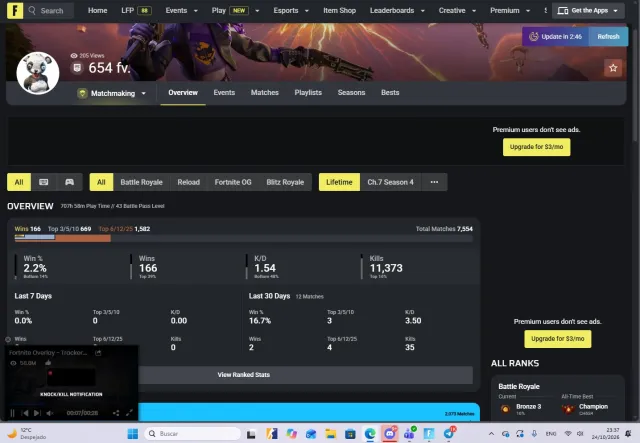Expand the Play dropdown arrow
Screen dimensions: 640x443
tap(257, 11)
